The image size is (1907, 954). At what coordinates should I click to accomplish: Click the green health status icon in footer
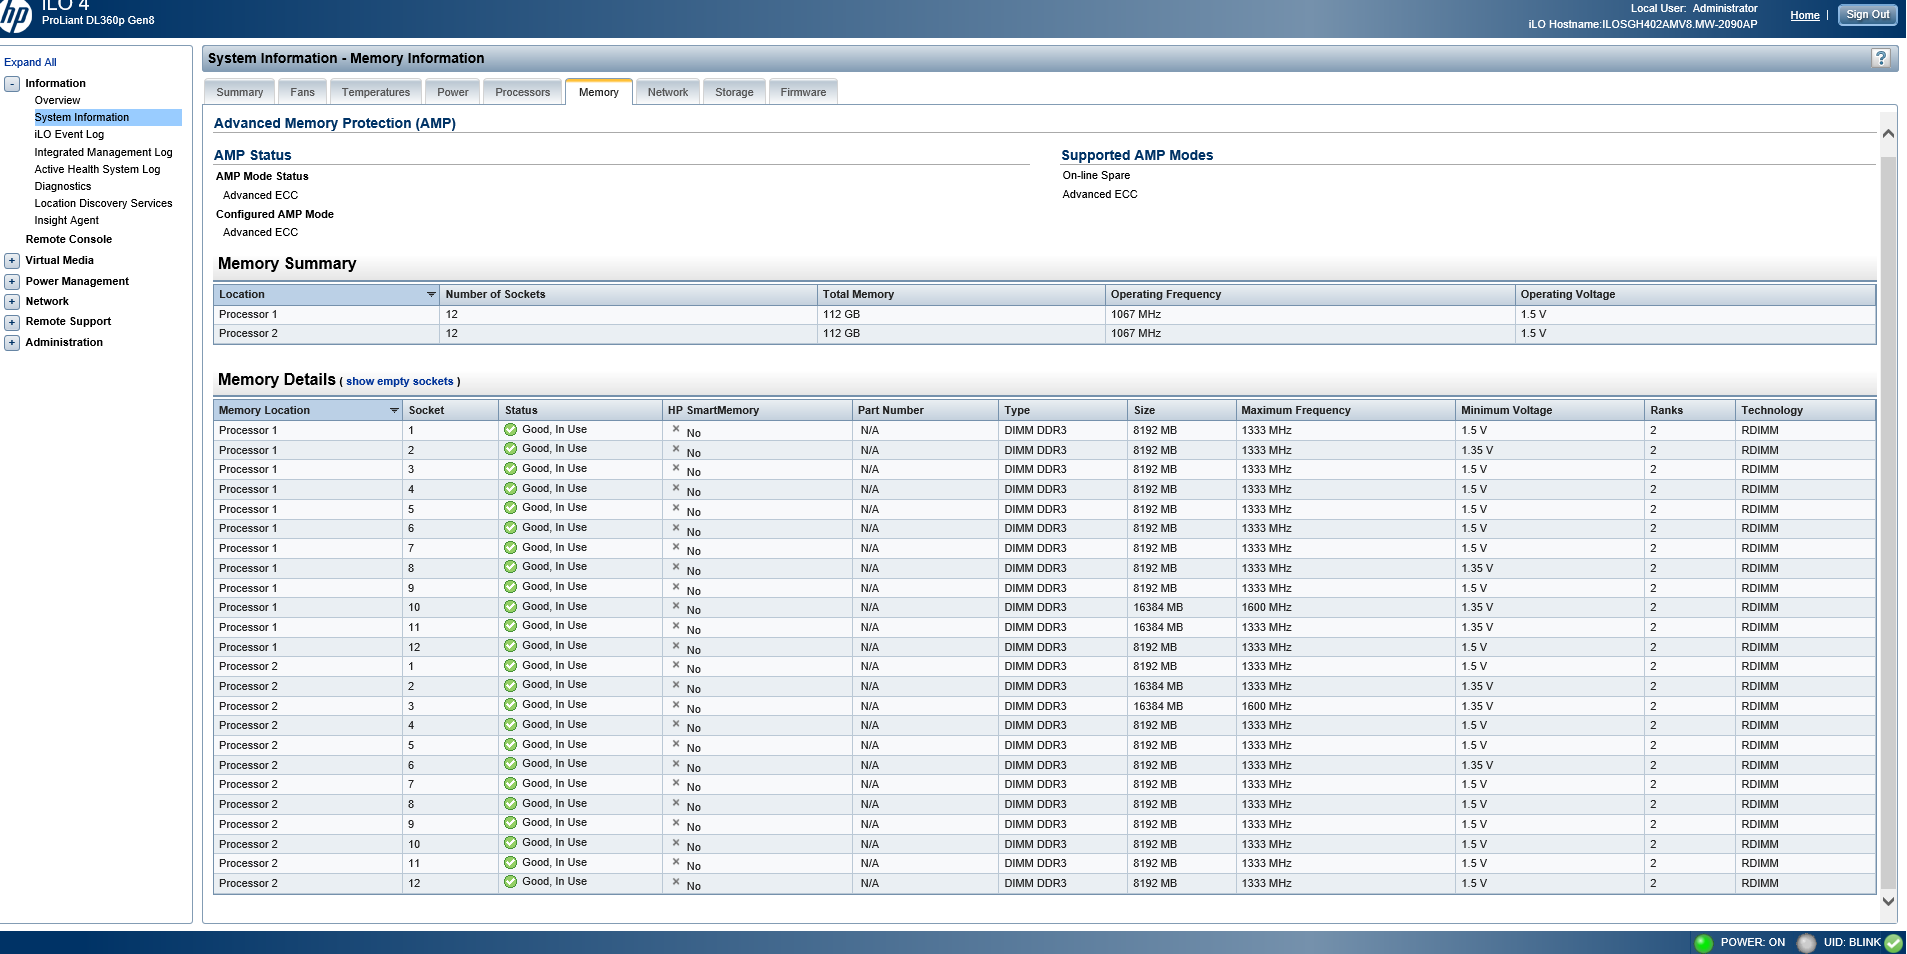[1893, 942]
